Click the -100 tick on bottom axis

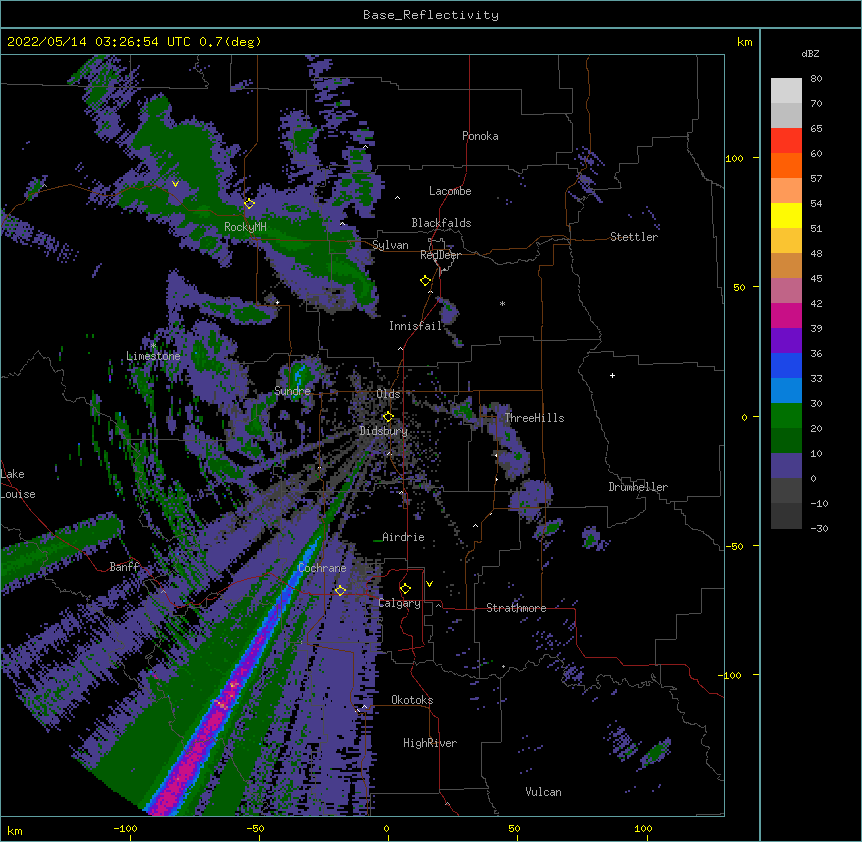point(125,828)
